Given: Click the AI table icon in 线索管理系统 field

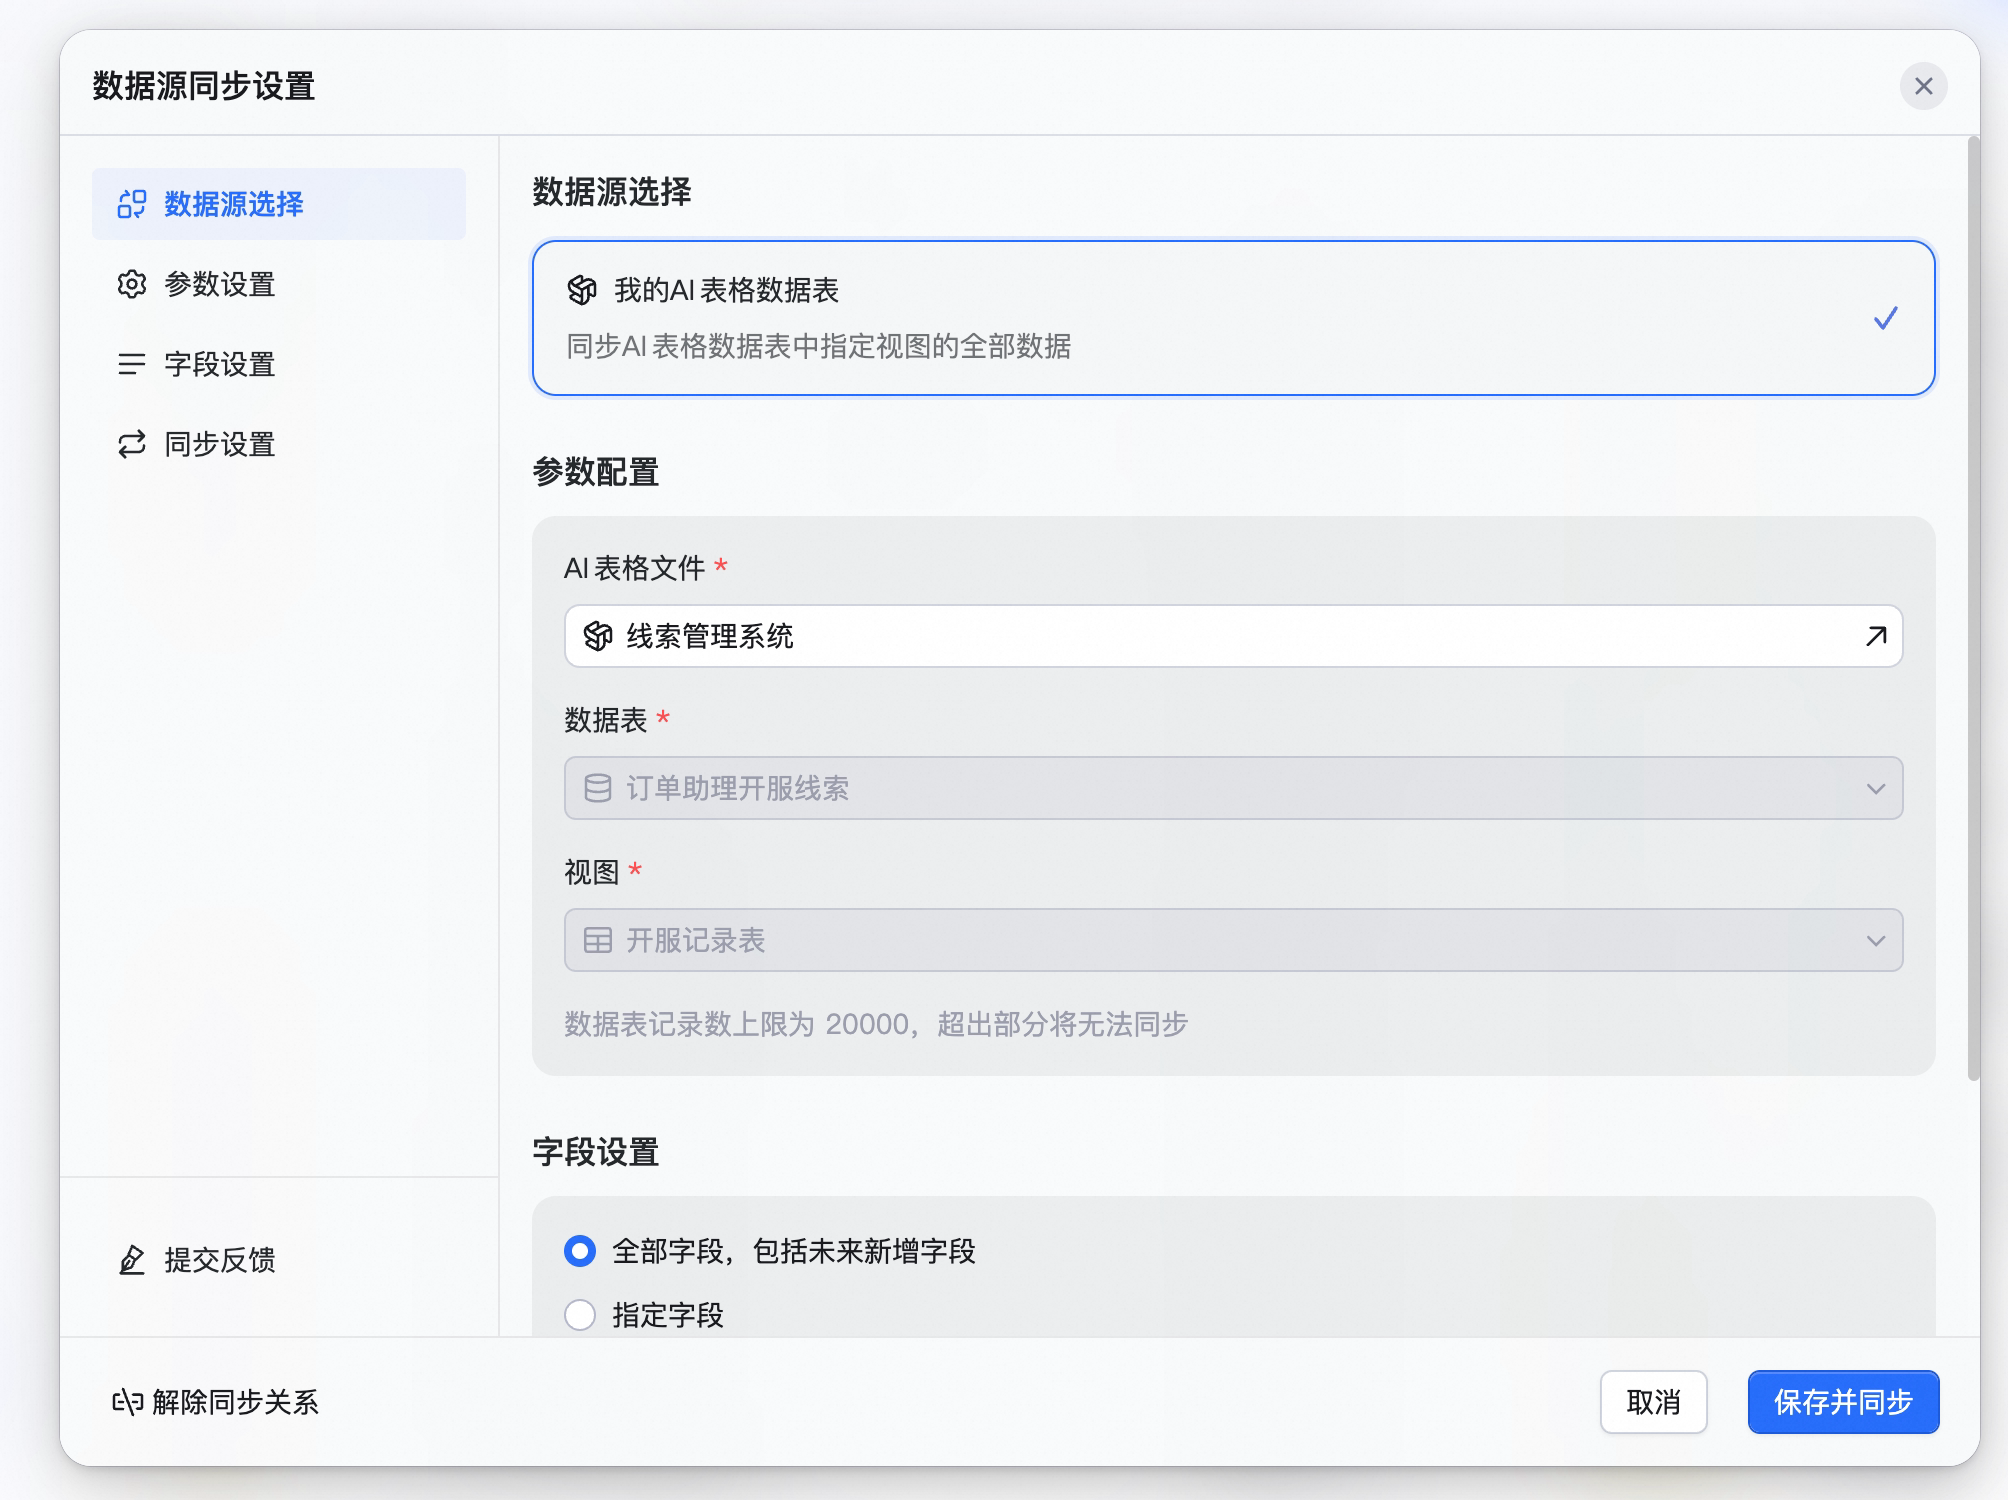Looking at the screenshot, I should click(x=598, y=636).
